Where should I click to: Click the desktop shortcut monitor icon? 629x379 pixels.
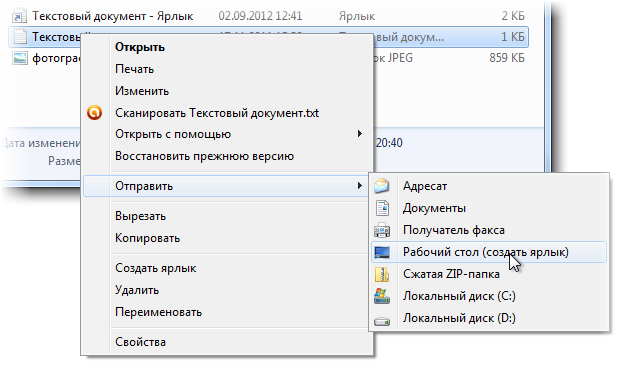tap(382, 252)
